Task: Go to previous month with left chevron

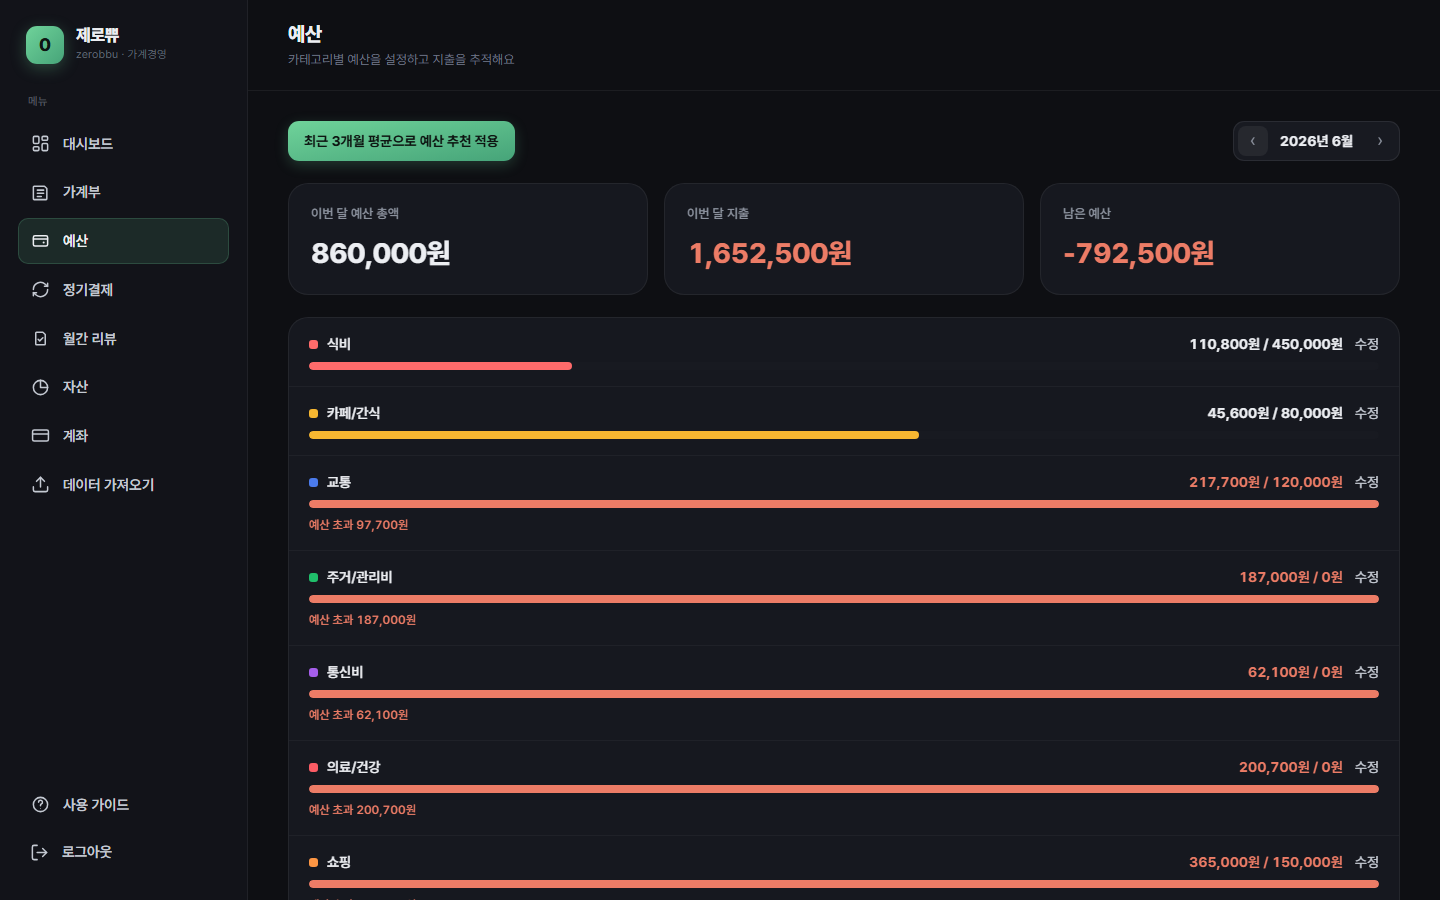Action: pos(1253,141)
